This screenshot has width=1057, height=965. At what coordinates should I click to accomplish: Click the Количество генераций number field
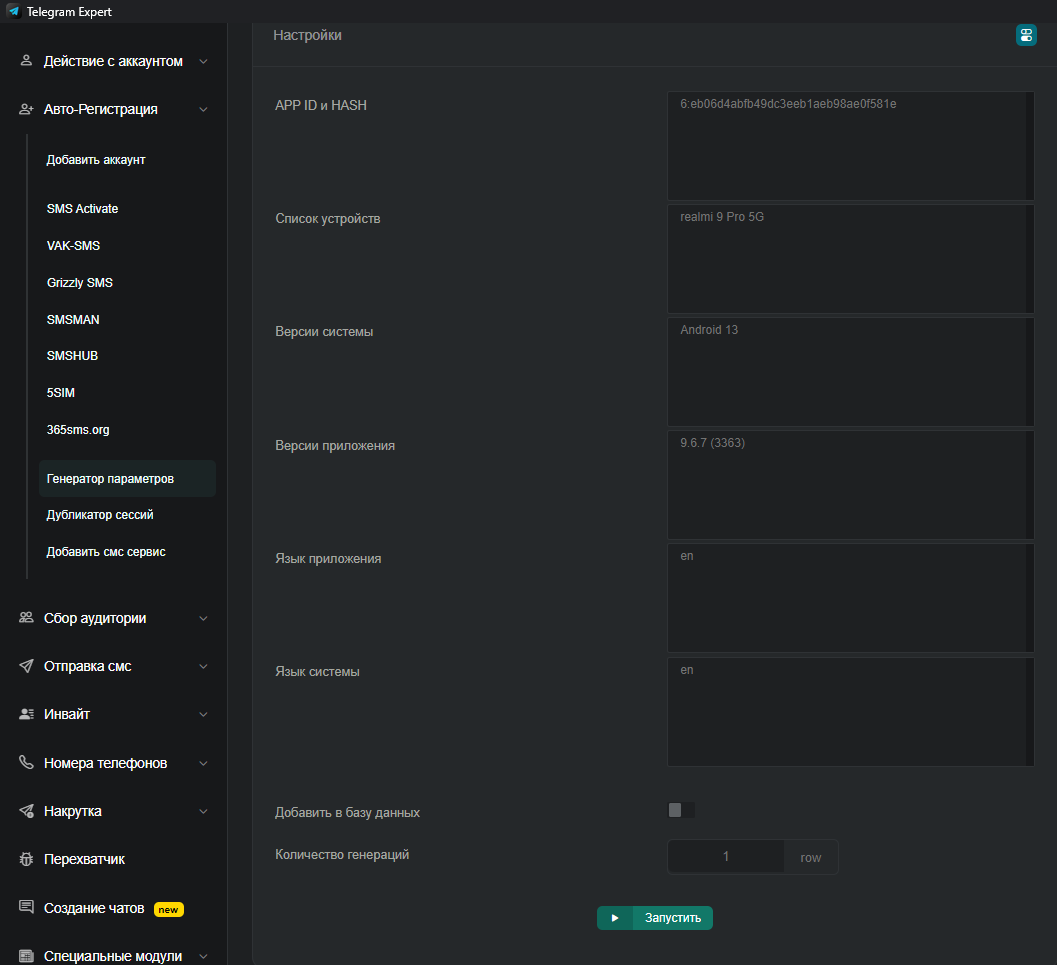[726, 857]
